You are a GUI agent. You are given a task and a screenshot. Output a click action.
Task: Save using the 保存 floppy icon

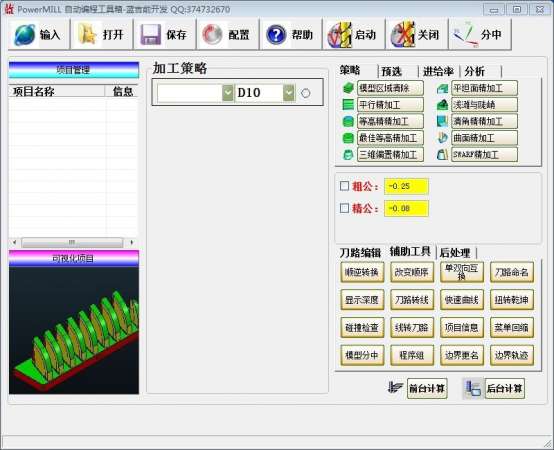(151, 35)
